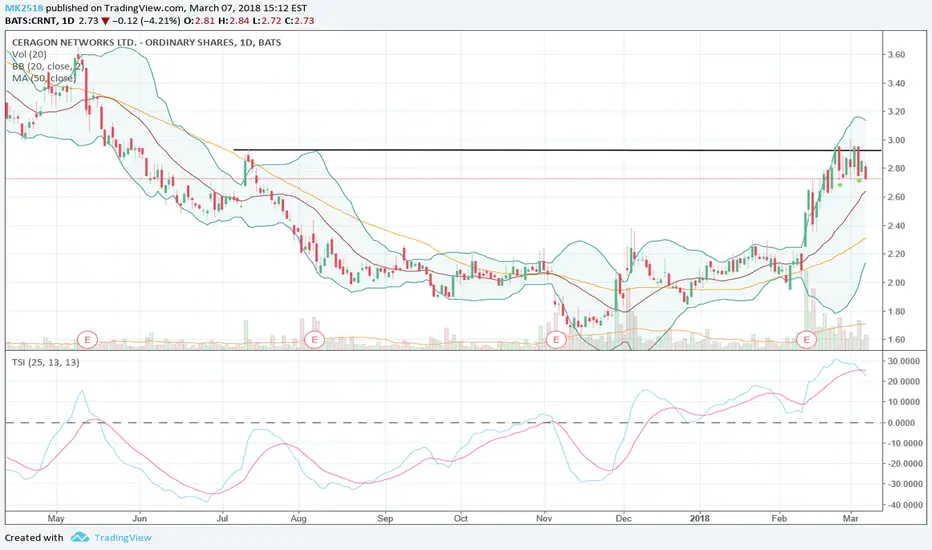
Task: Click the 2.00 price axis label
Action: click(896, 283)
